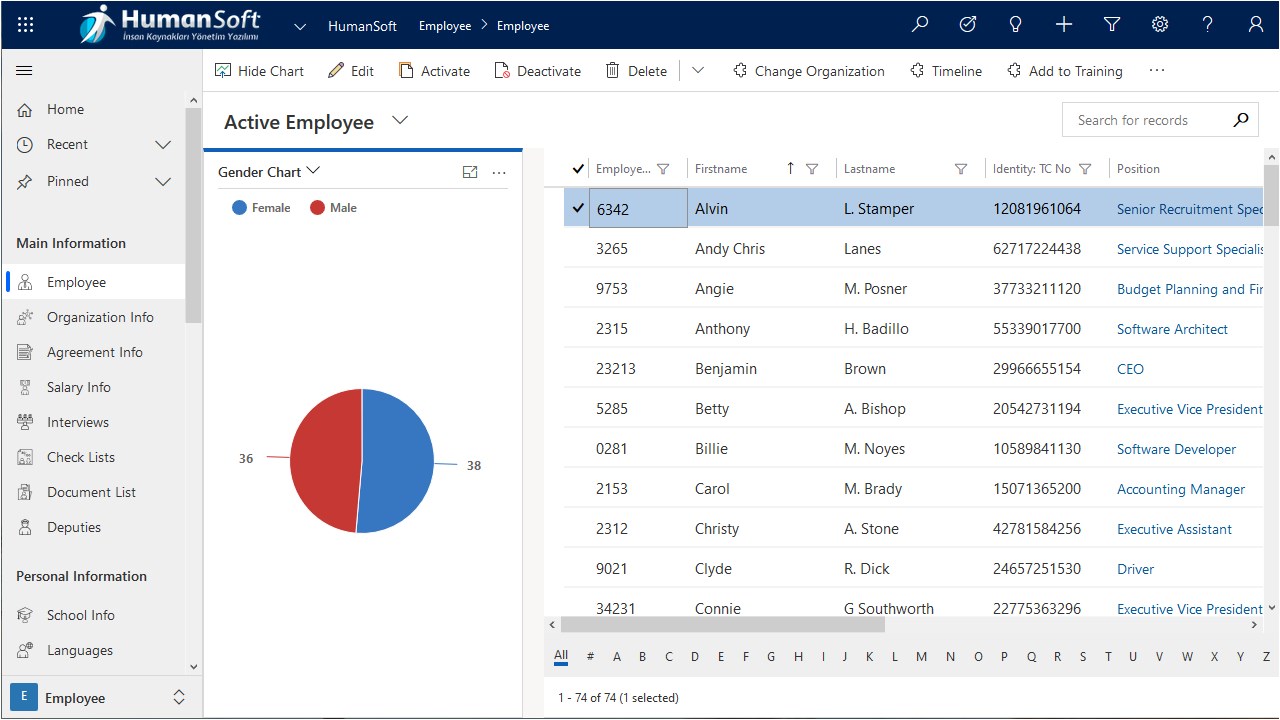Open the HumanSoft app switcher chevron
The width and height of the screenshot is (1280, 720).
(300, 26)
